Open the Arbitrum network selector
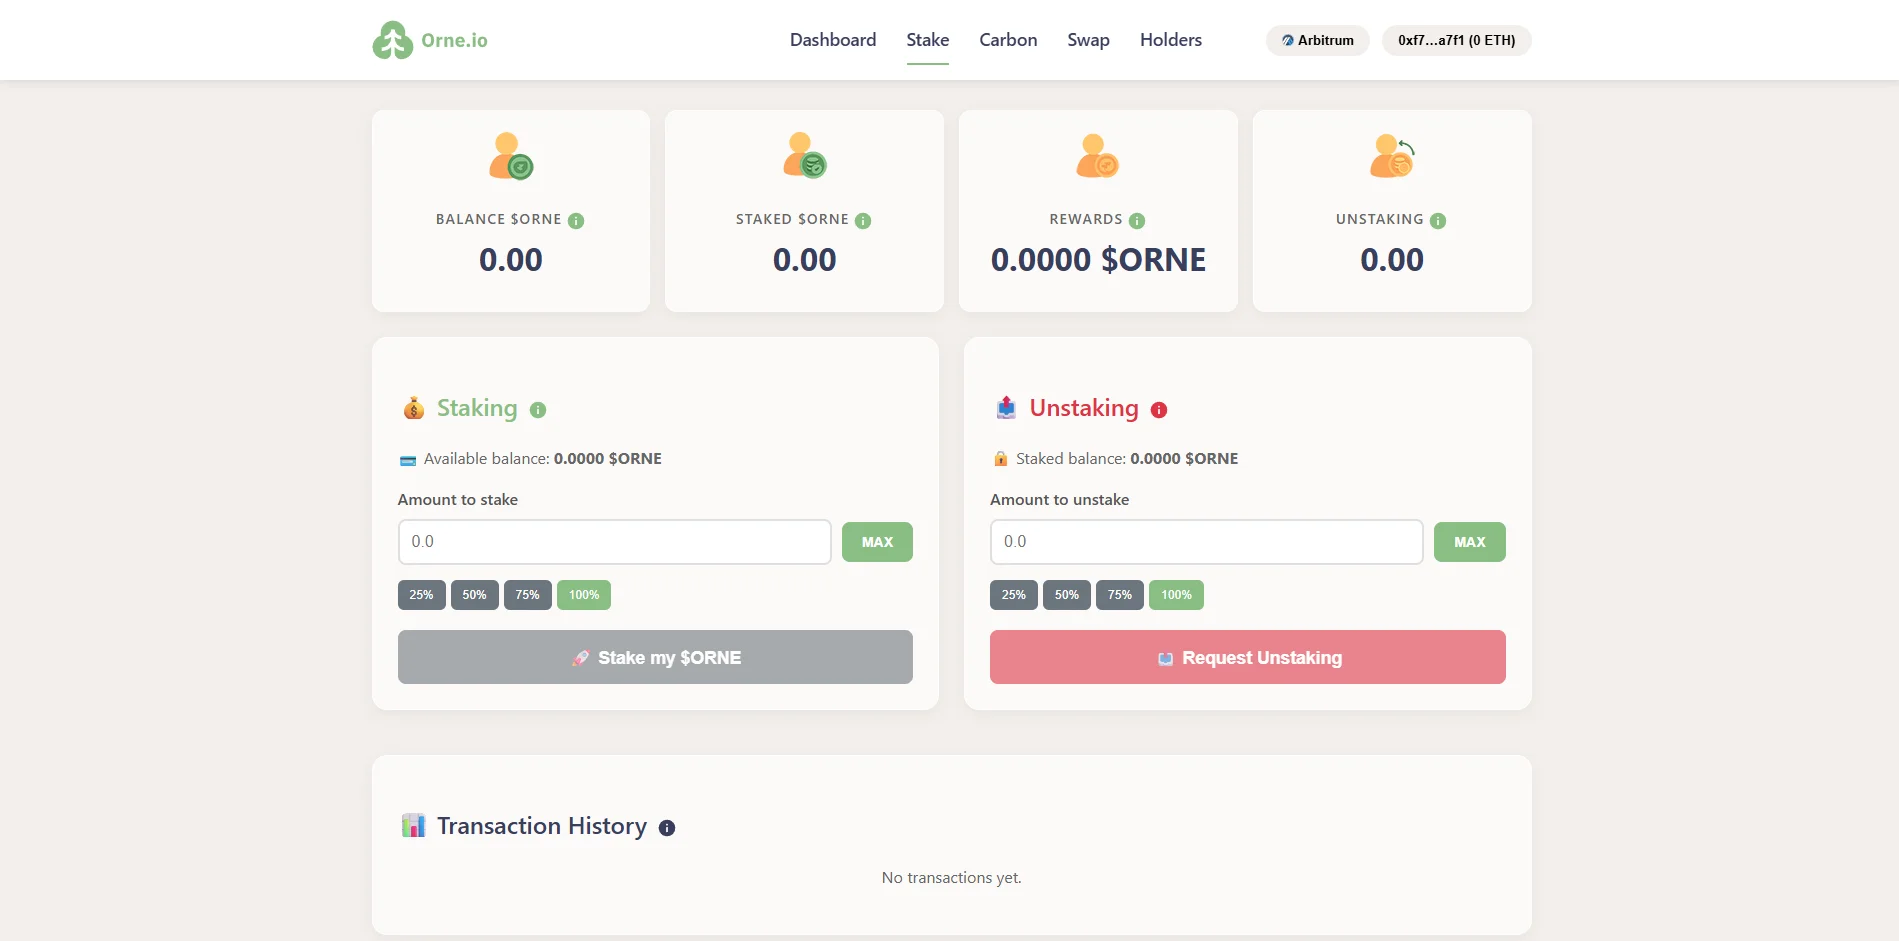 pos(1317,40)
